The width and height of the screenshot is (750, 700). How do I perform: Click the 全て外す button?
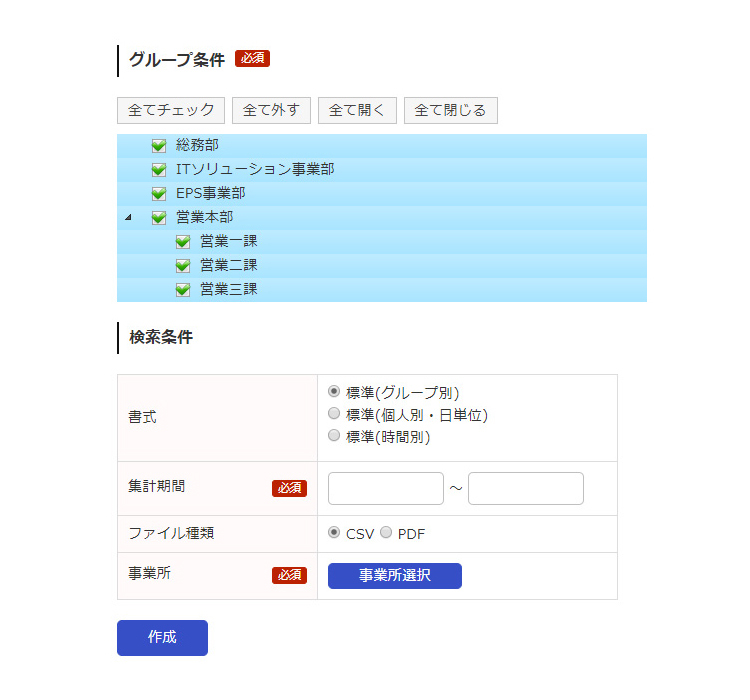point(271,111)
